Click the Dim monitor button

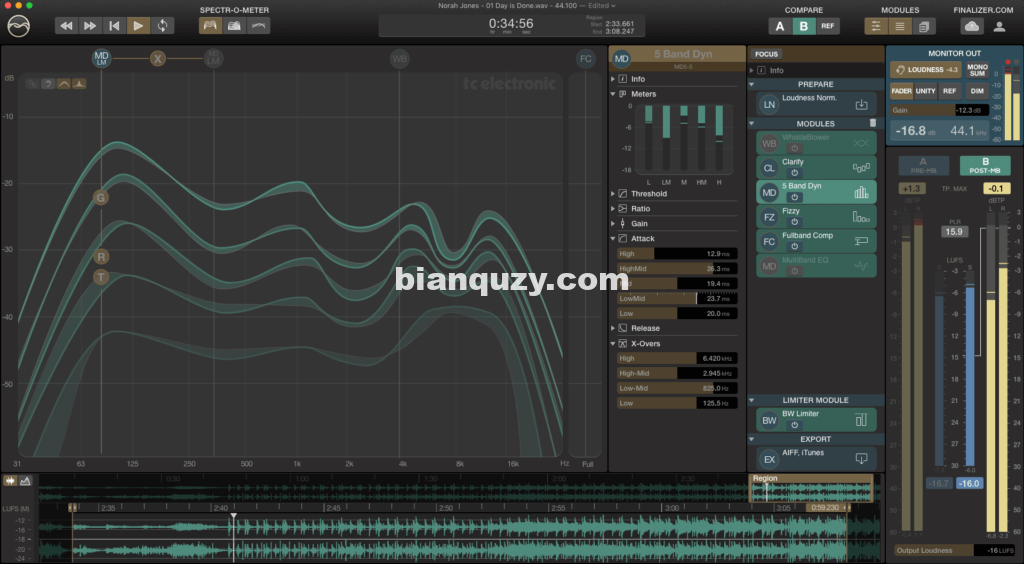[977, 91]
